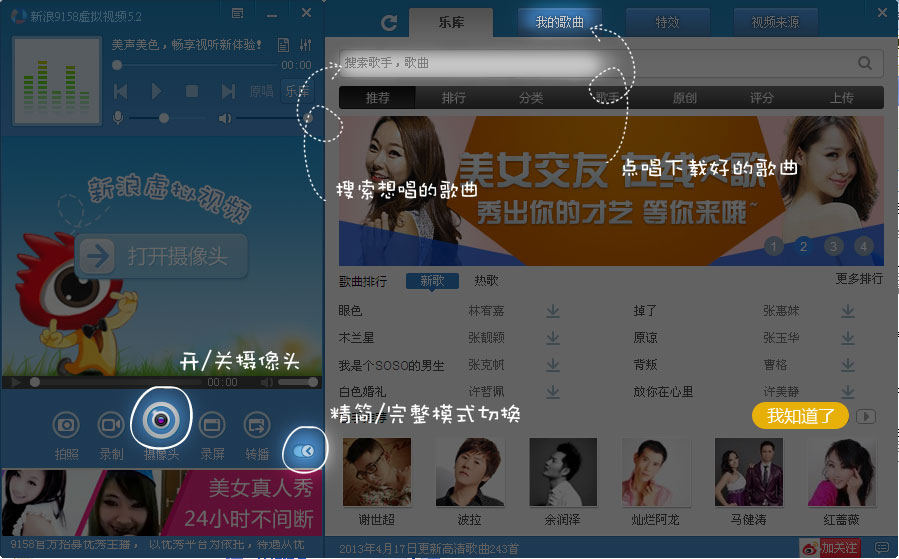899x559 pixels.
Task: Open the equalizer mixer icon in player
Action: point(306,45)
